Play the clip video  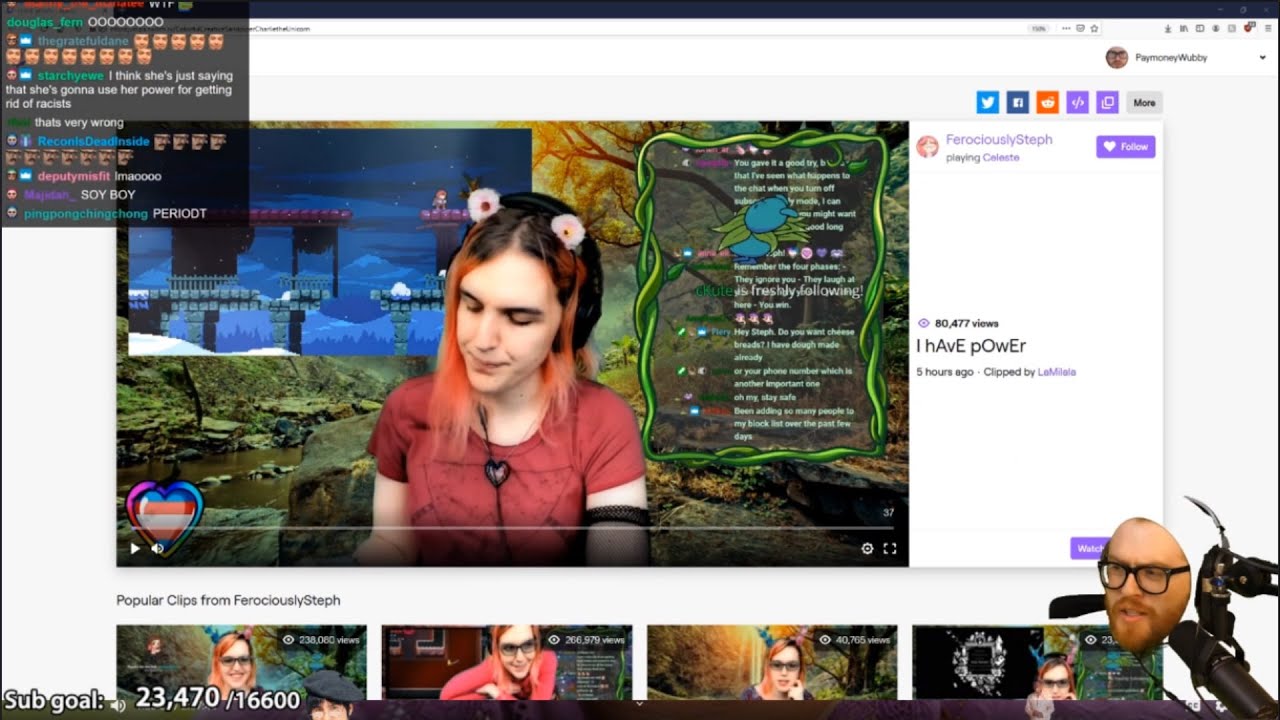click(135, 548)
